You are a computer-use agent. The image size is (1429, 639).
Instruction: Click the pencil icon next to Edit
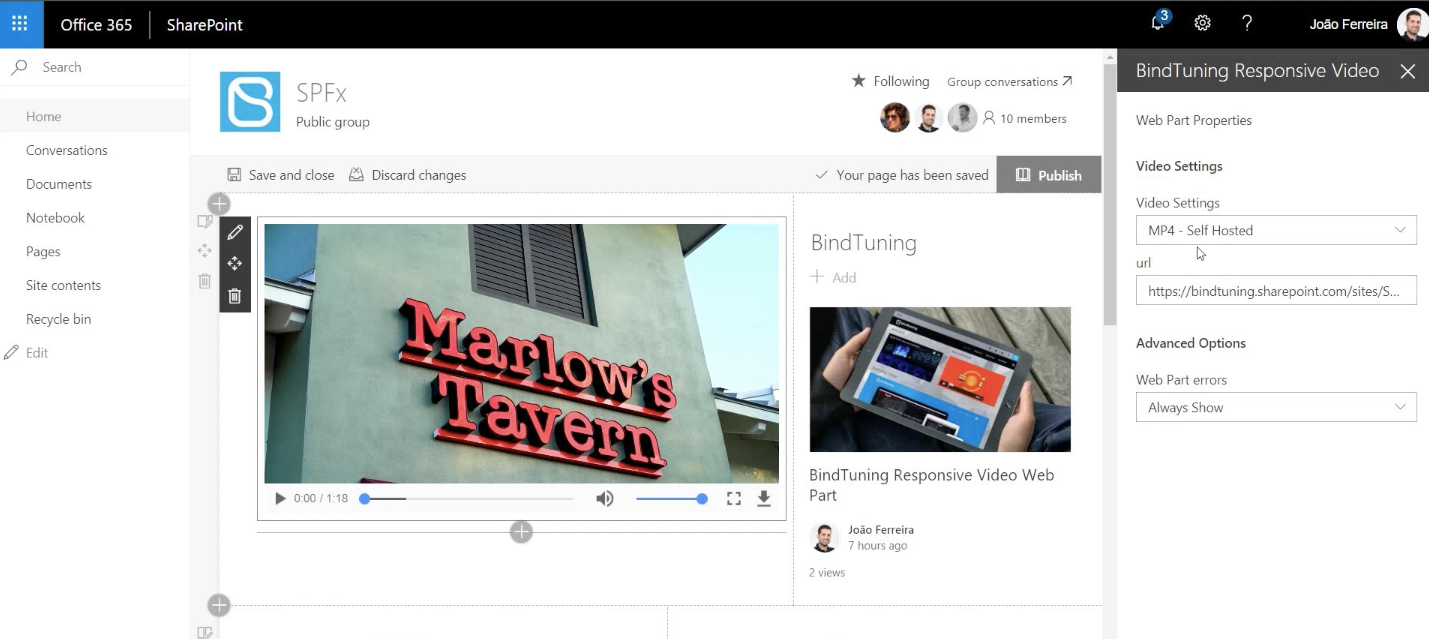pyautogui.click(x=11, y=353)
